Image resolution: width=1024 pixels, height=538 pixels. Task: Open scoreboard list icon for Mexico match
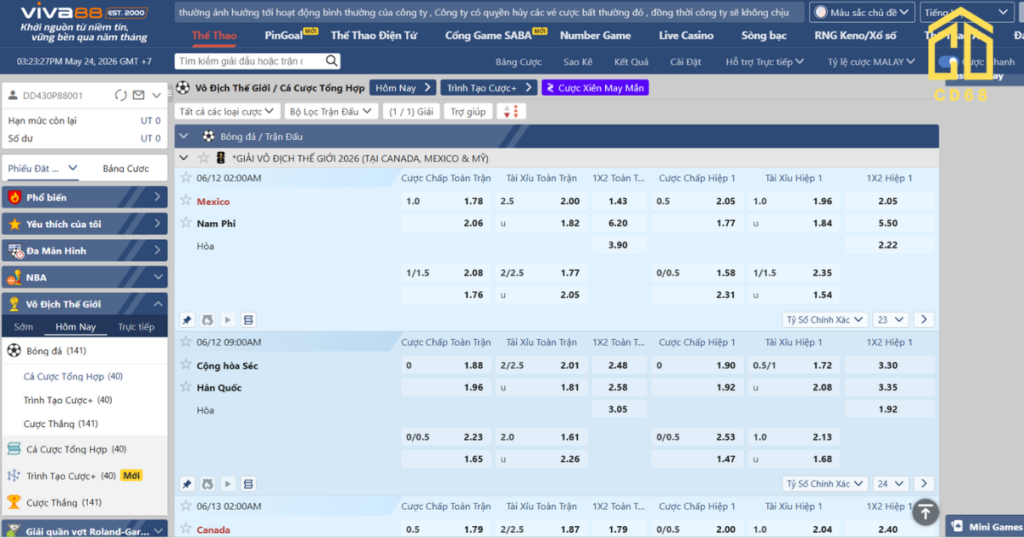(248, 320)
